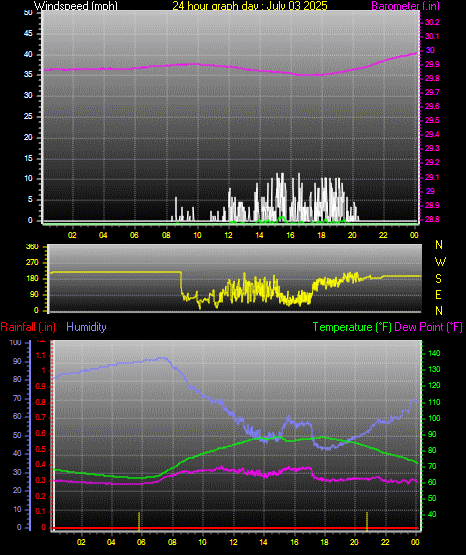Click the 45 windspeed axis value
Screen dimensions: 466x555
tap(28, 34)
